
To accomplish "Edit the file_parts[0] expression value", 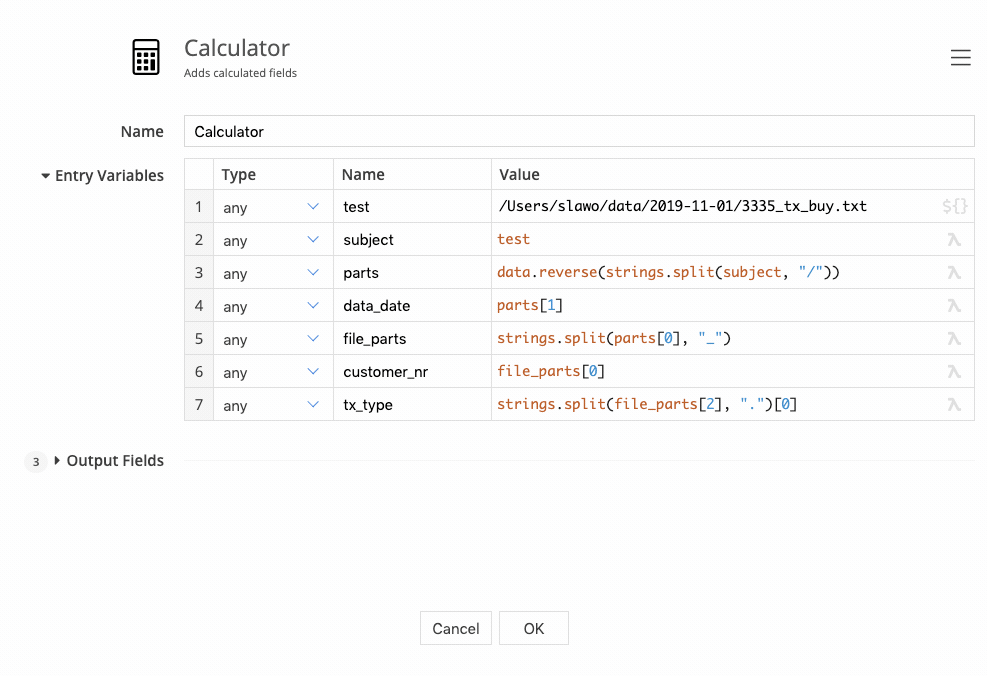I will [x=551, y=371].
